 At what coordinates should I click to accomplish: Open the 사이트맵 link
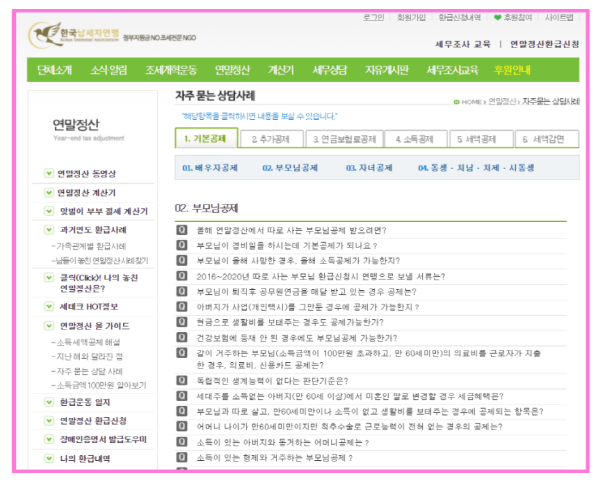tap(559, 18)
